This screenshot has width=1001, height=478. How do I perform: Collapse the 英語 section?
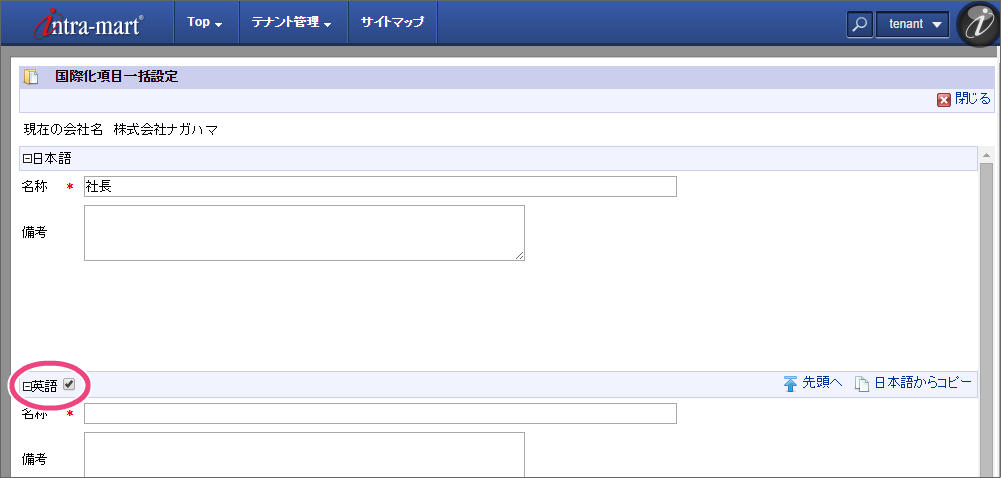coord(26,385)
